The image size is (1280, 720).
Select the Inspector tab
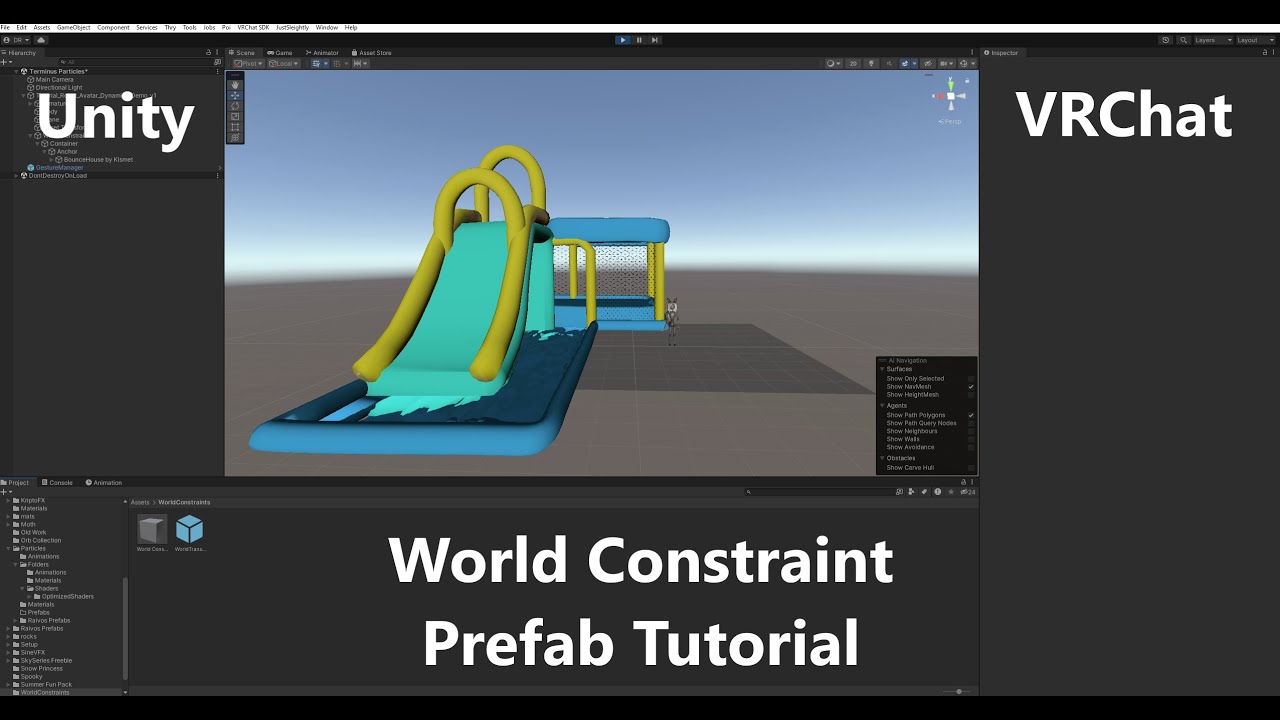[x=1001, y=52]
